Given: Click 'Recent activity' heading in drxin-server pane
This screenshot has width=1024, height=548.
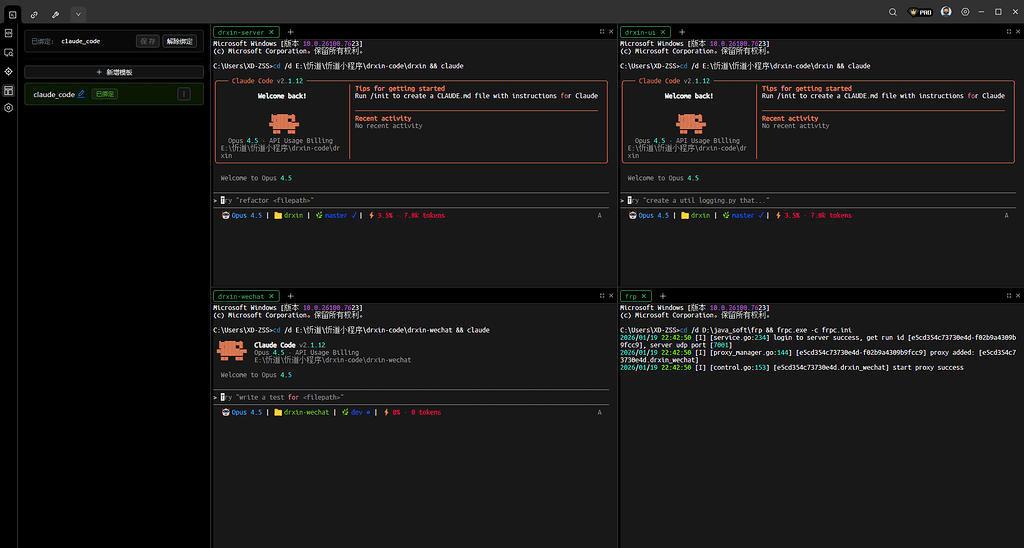Looking at the screenshot, I should tap(383, 118).
